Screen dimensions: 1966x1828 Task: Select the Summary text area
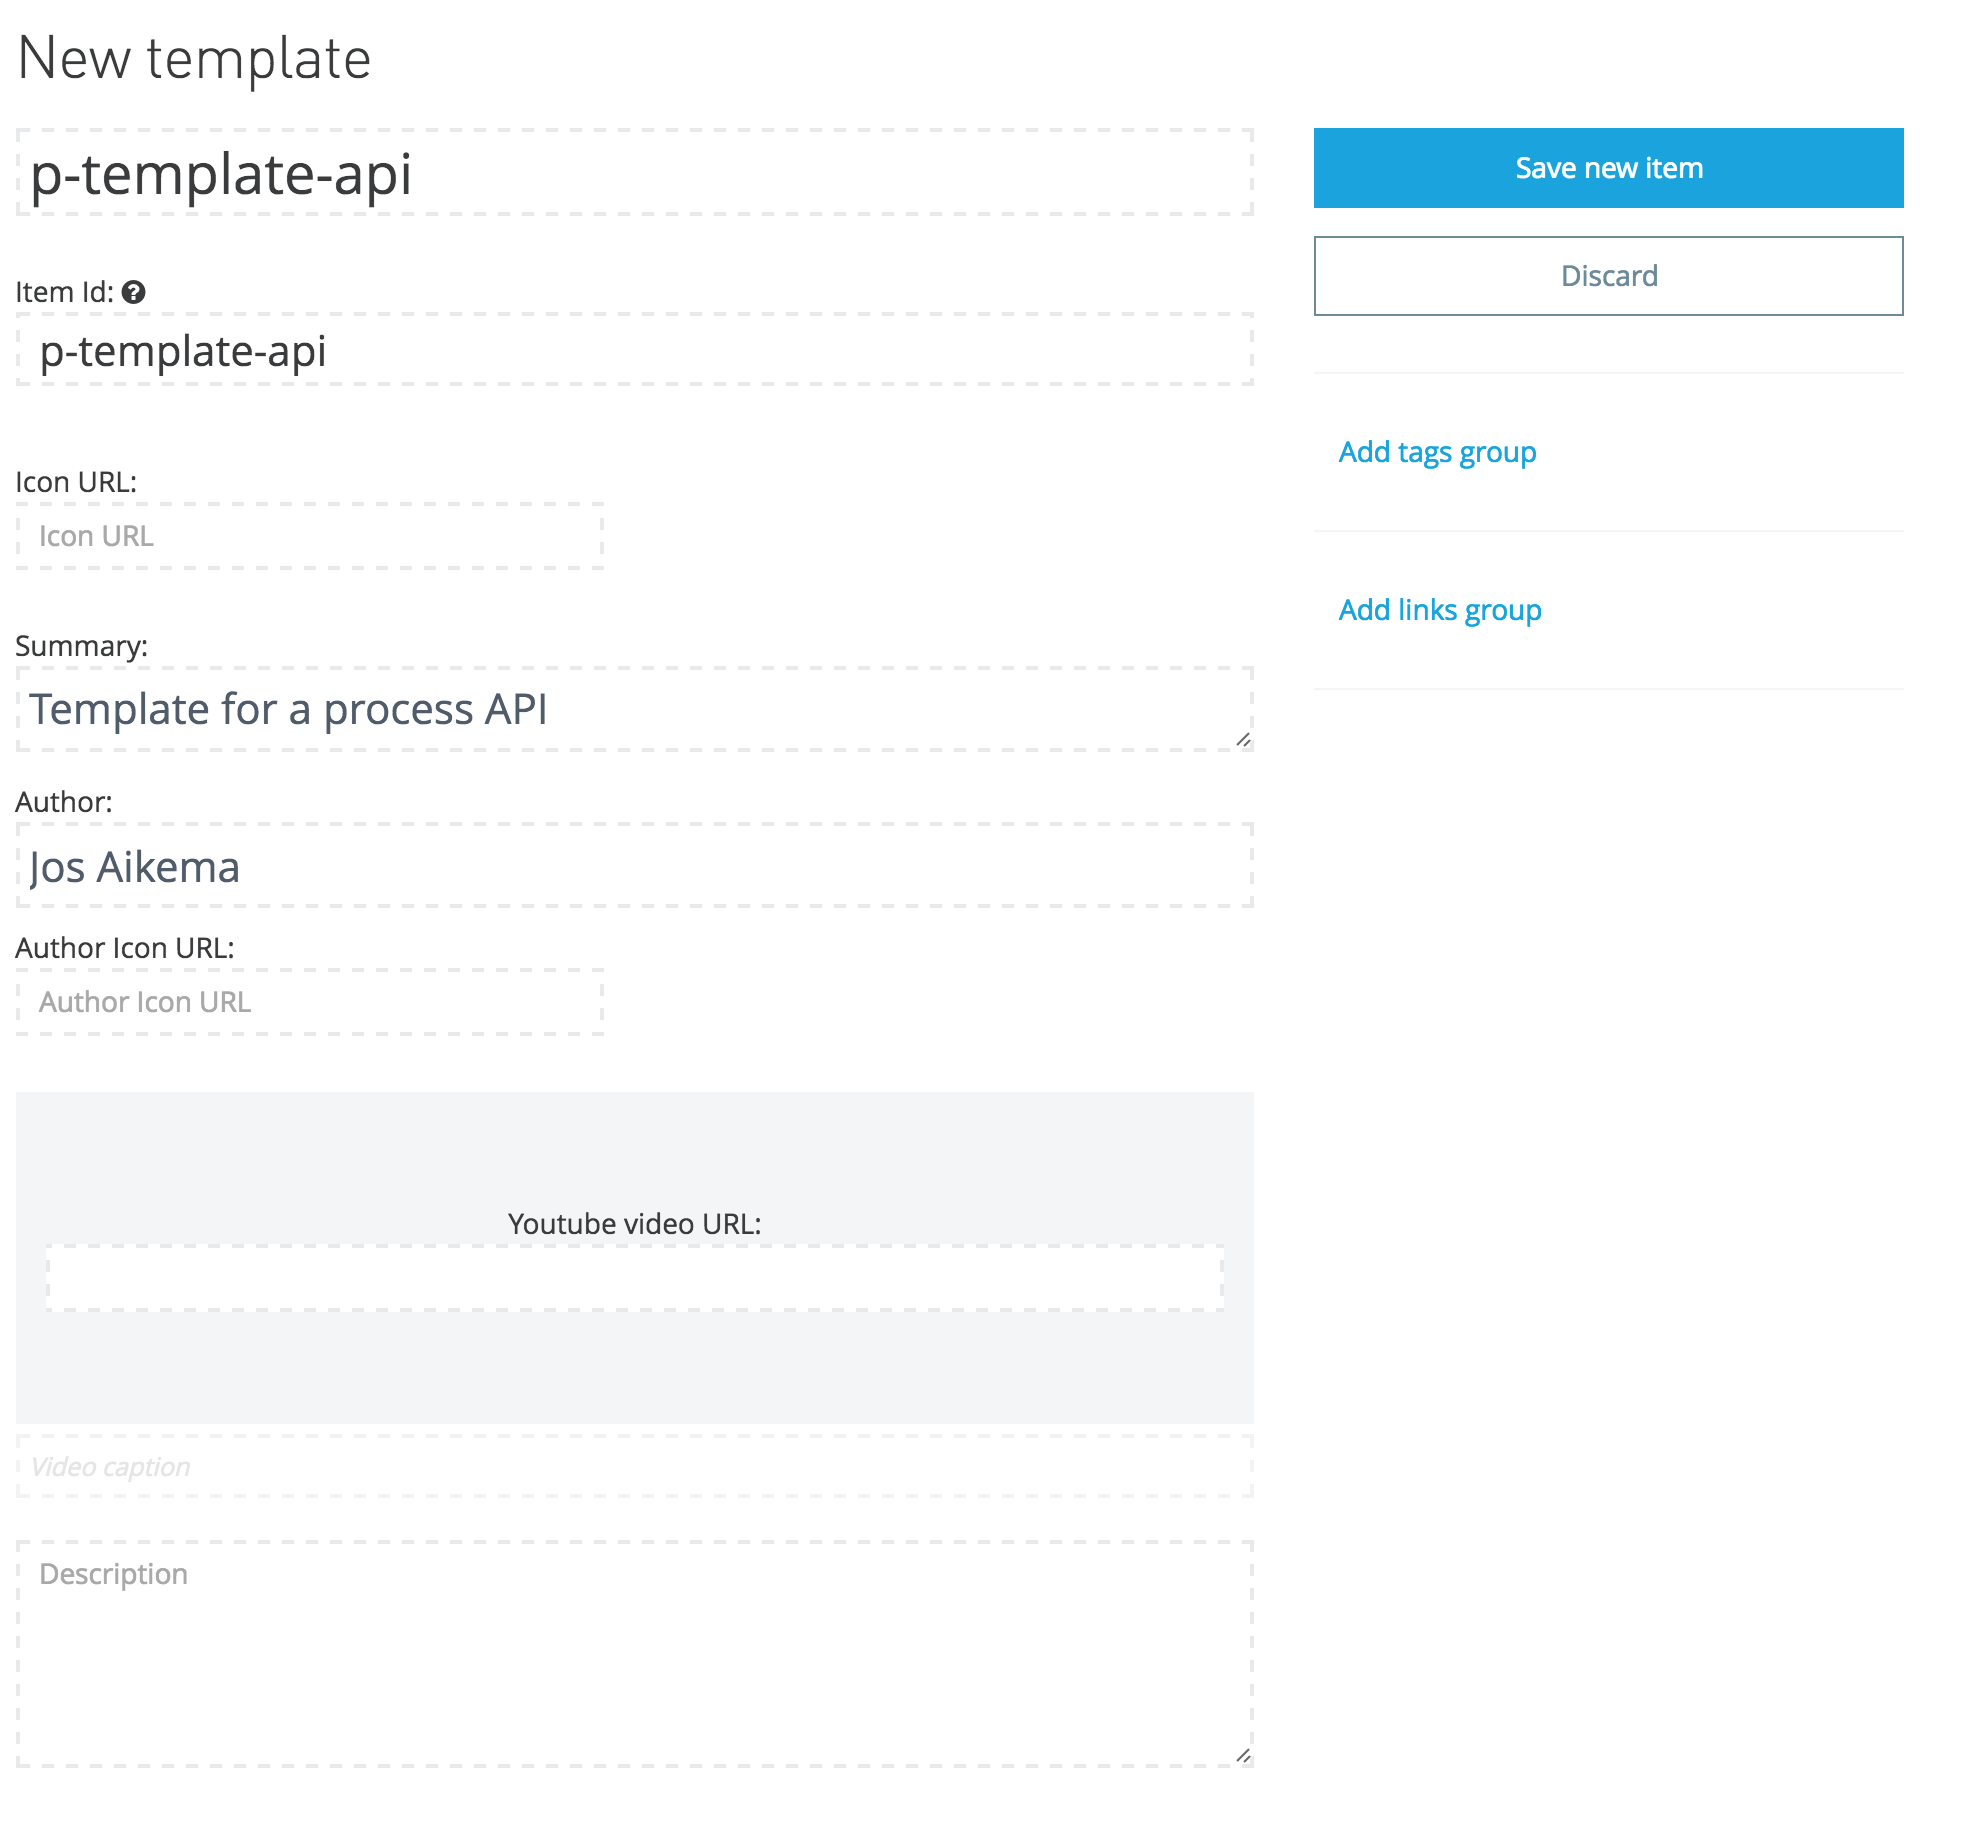[x=634, y=710]
